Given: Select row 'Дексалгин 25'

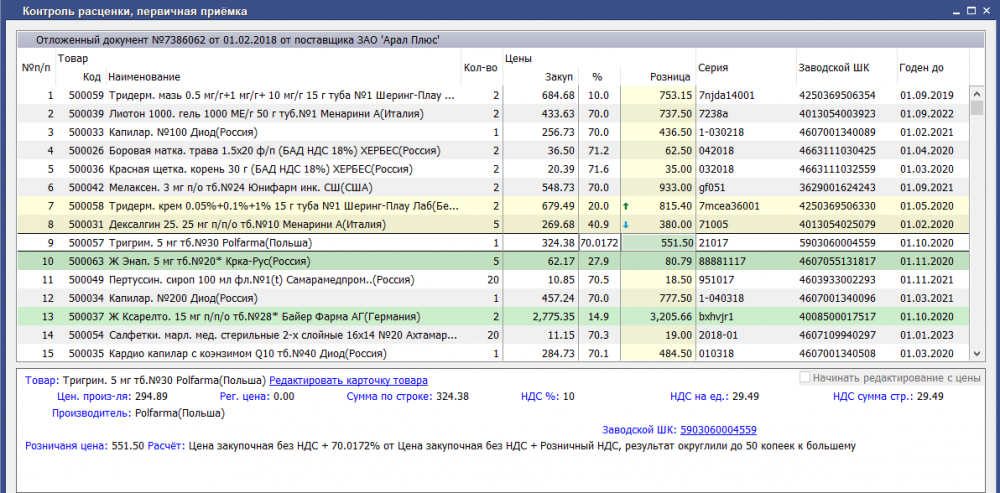Looking at the screenshot, I should tap(494, 224).
